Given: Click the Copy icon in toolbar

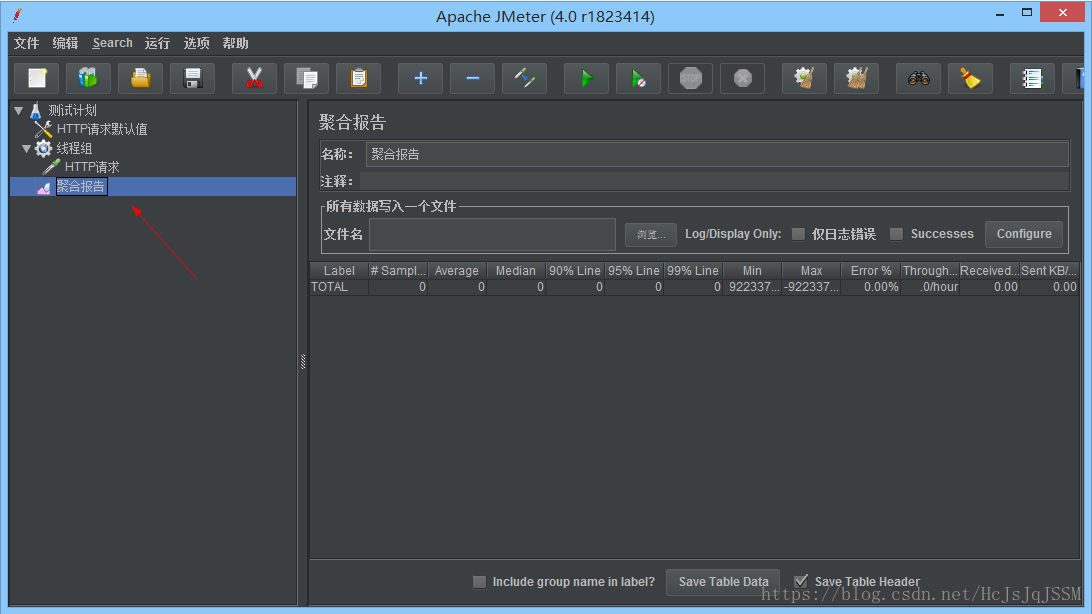Looking at the screenshot, I should pos(306,78).
